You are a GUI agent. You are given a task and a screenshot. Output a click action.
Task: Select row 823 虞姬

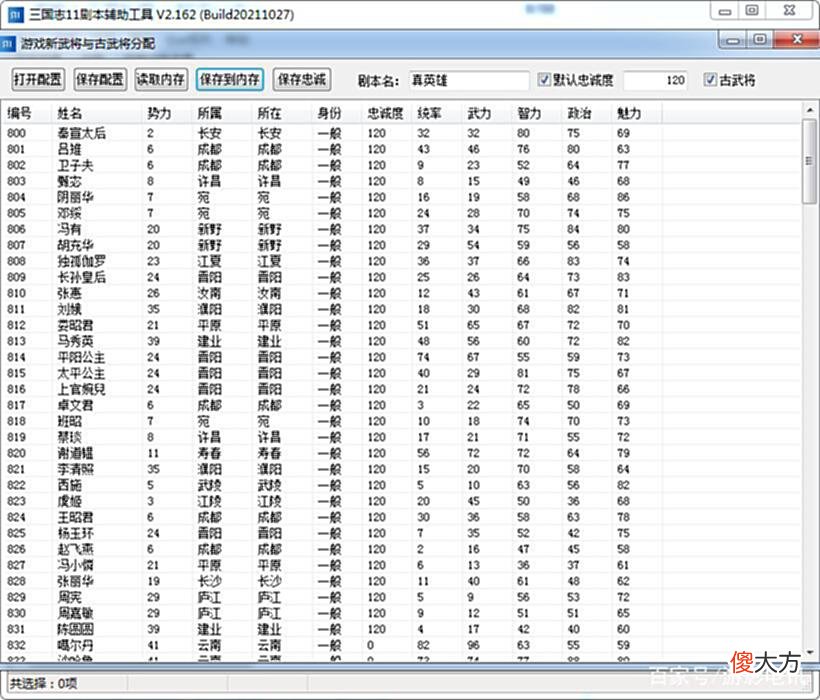pos(402,501)
